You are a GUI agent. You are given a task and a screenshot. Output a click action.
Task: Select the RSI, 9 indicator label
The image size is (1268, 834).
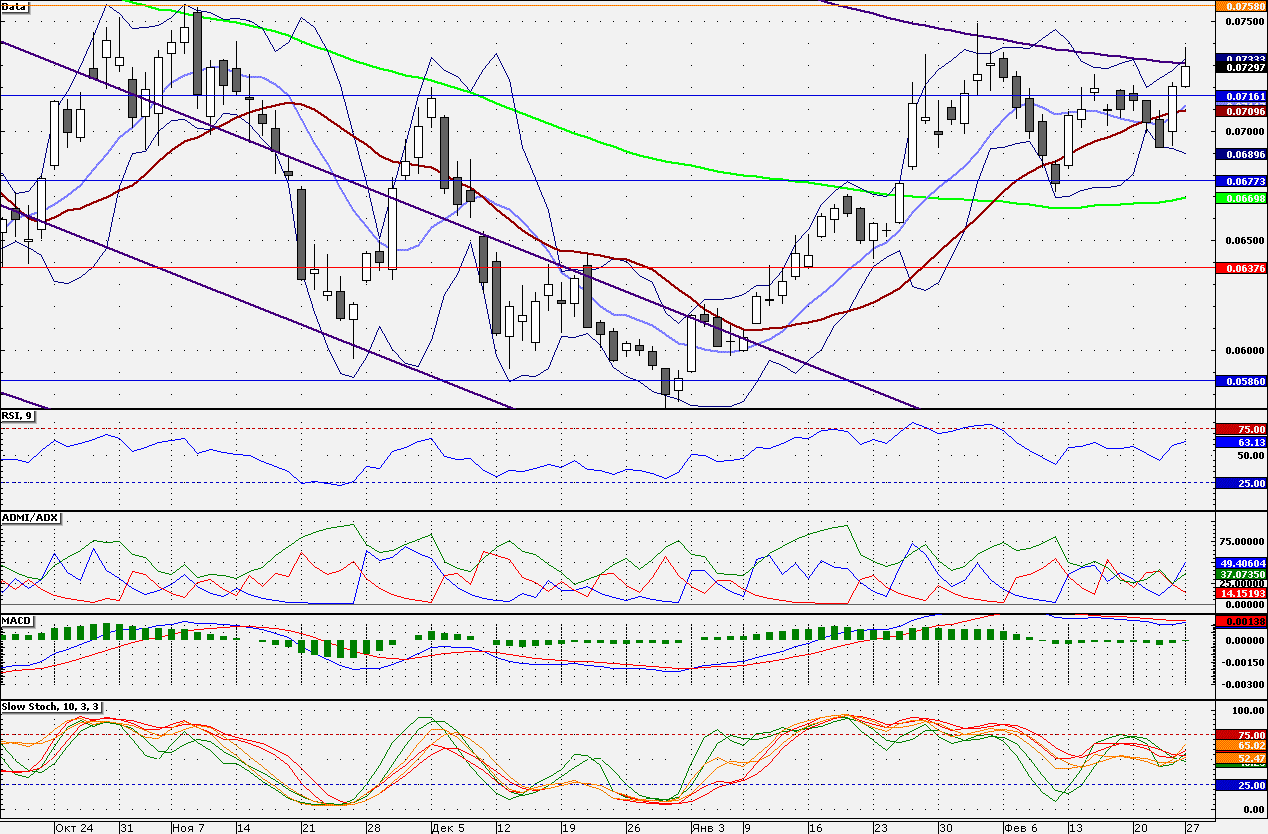(x=18, y=415)
